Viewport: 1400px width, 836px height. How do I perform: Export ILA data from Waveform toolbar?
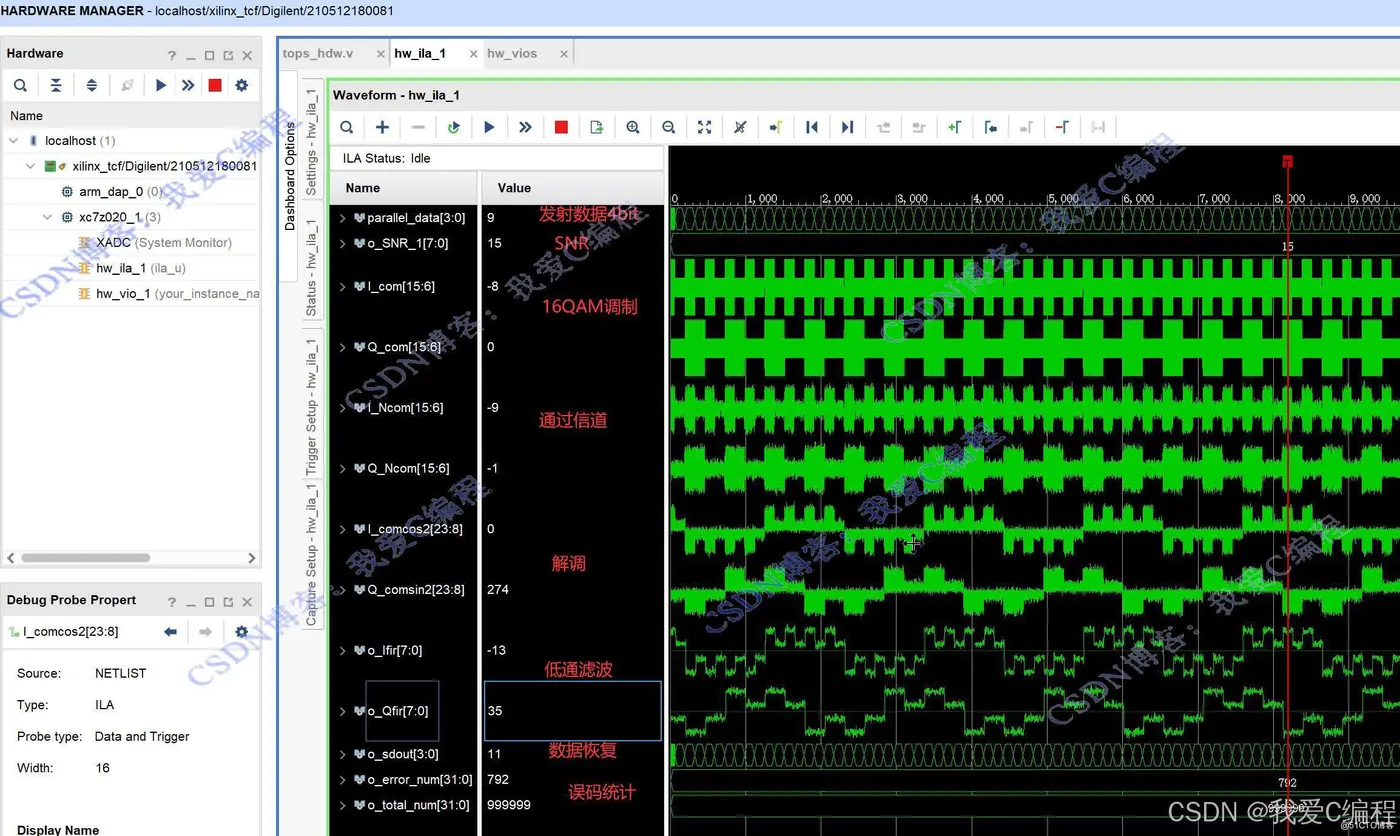597,127
